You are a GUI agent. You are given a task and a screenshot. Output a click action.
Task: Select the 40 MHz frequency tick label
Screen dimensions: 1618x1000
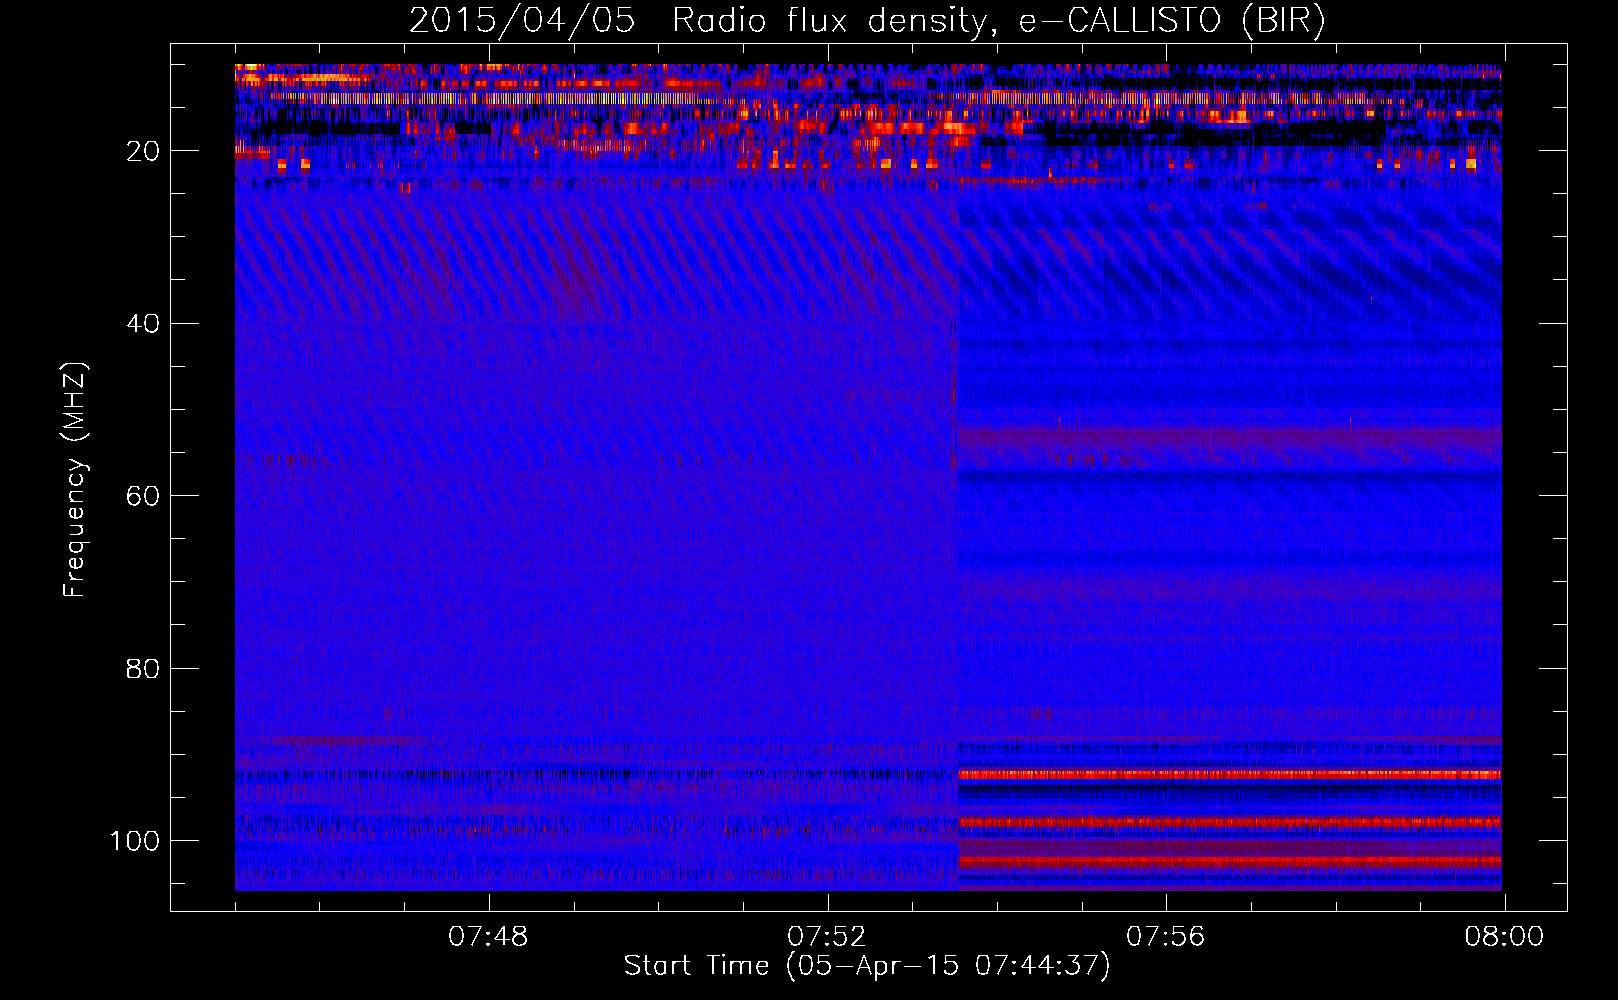[x=143, y=324]
